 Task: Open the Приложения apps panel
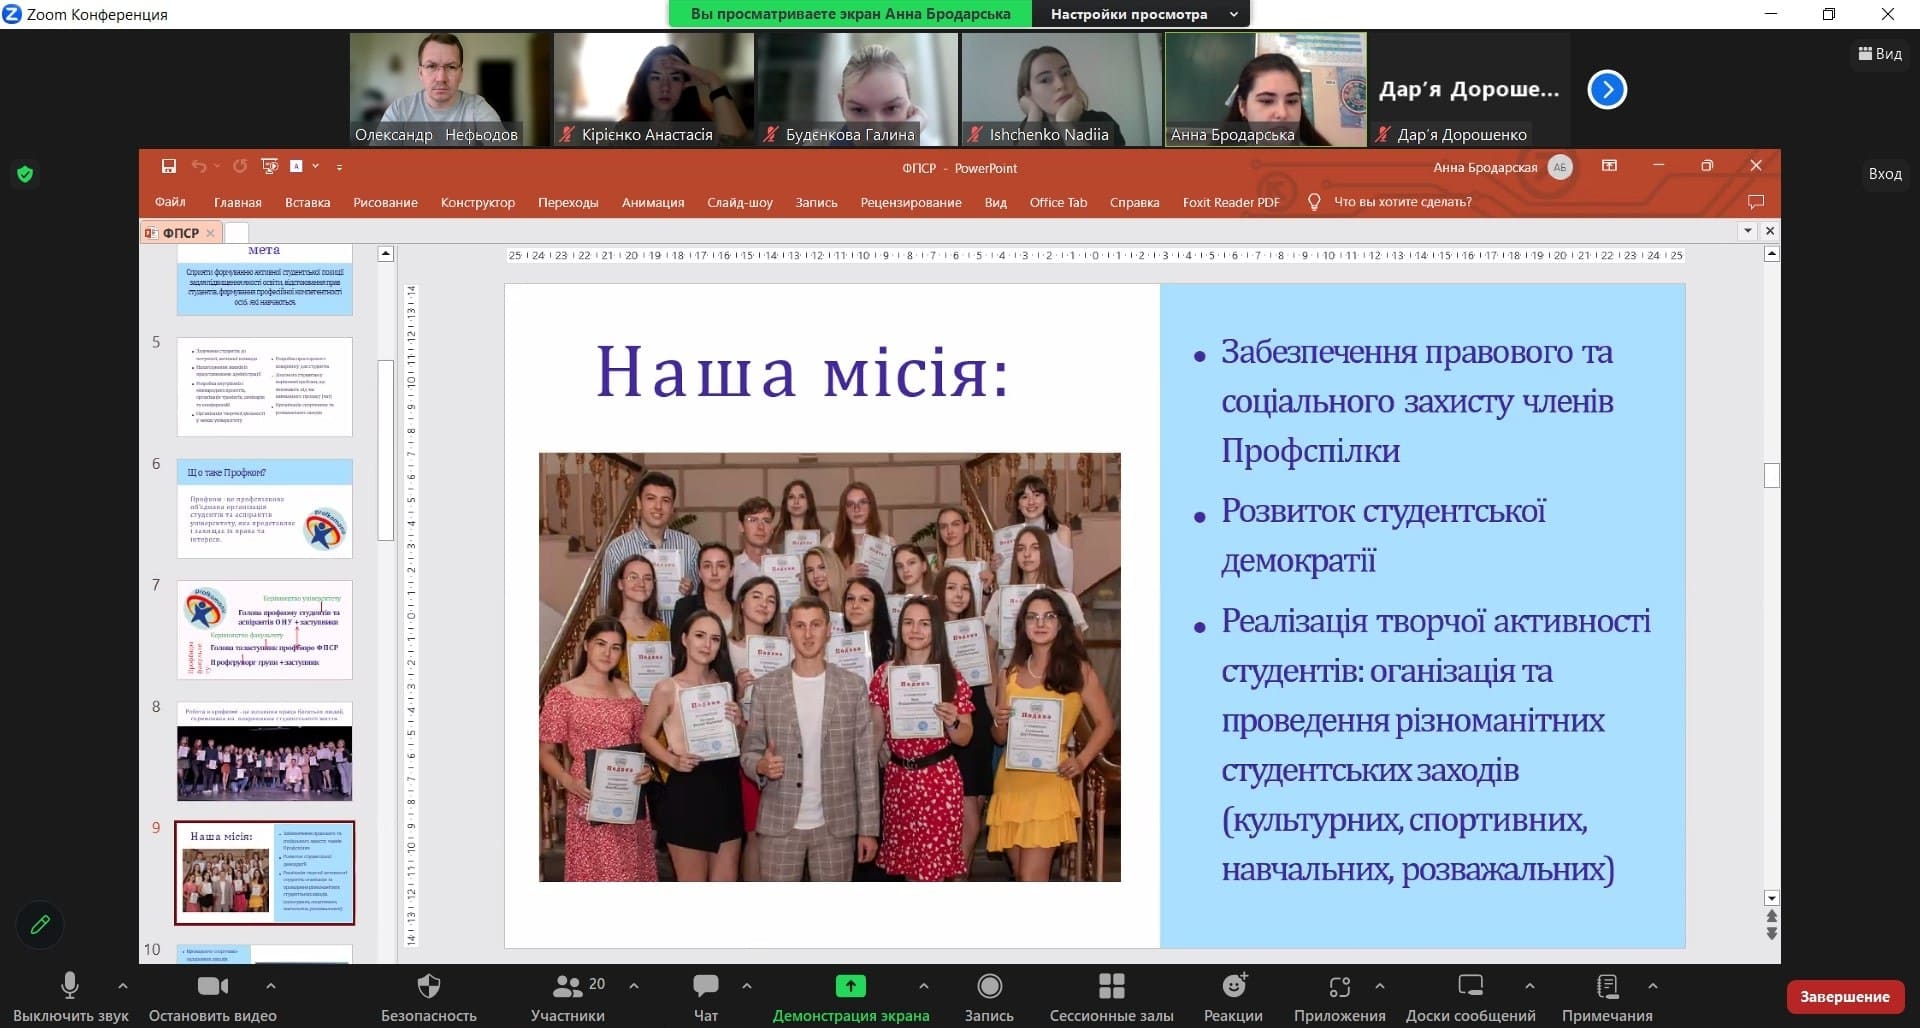(x=1340, y=997)
